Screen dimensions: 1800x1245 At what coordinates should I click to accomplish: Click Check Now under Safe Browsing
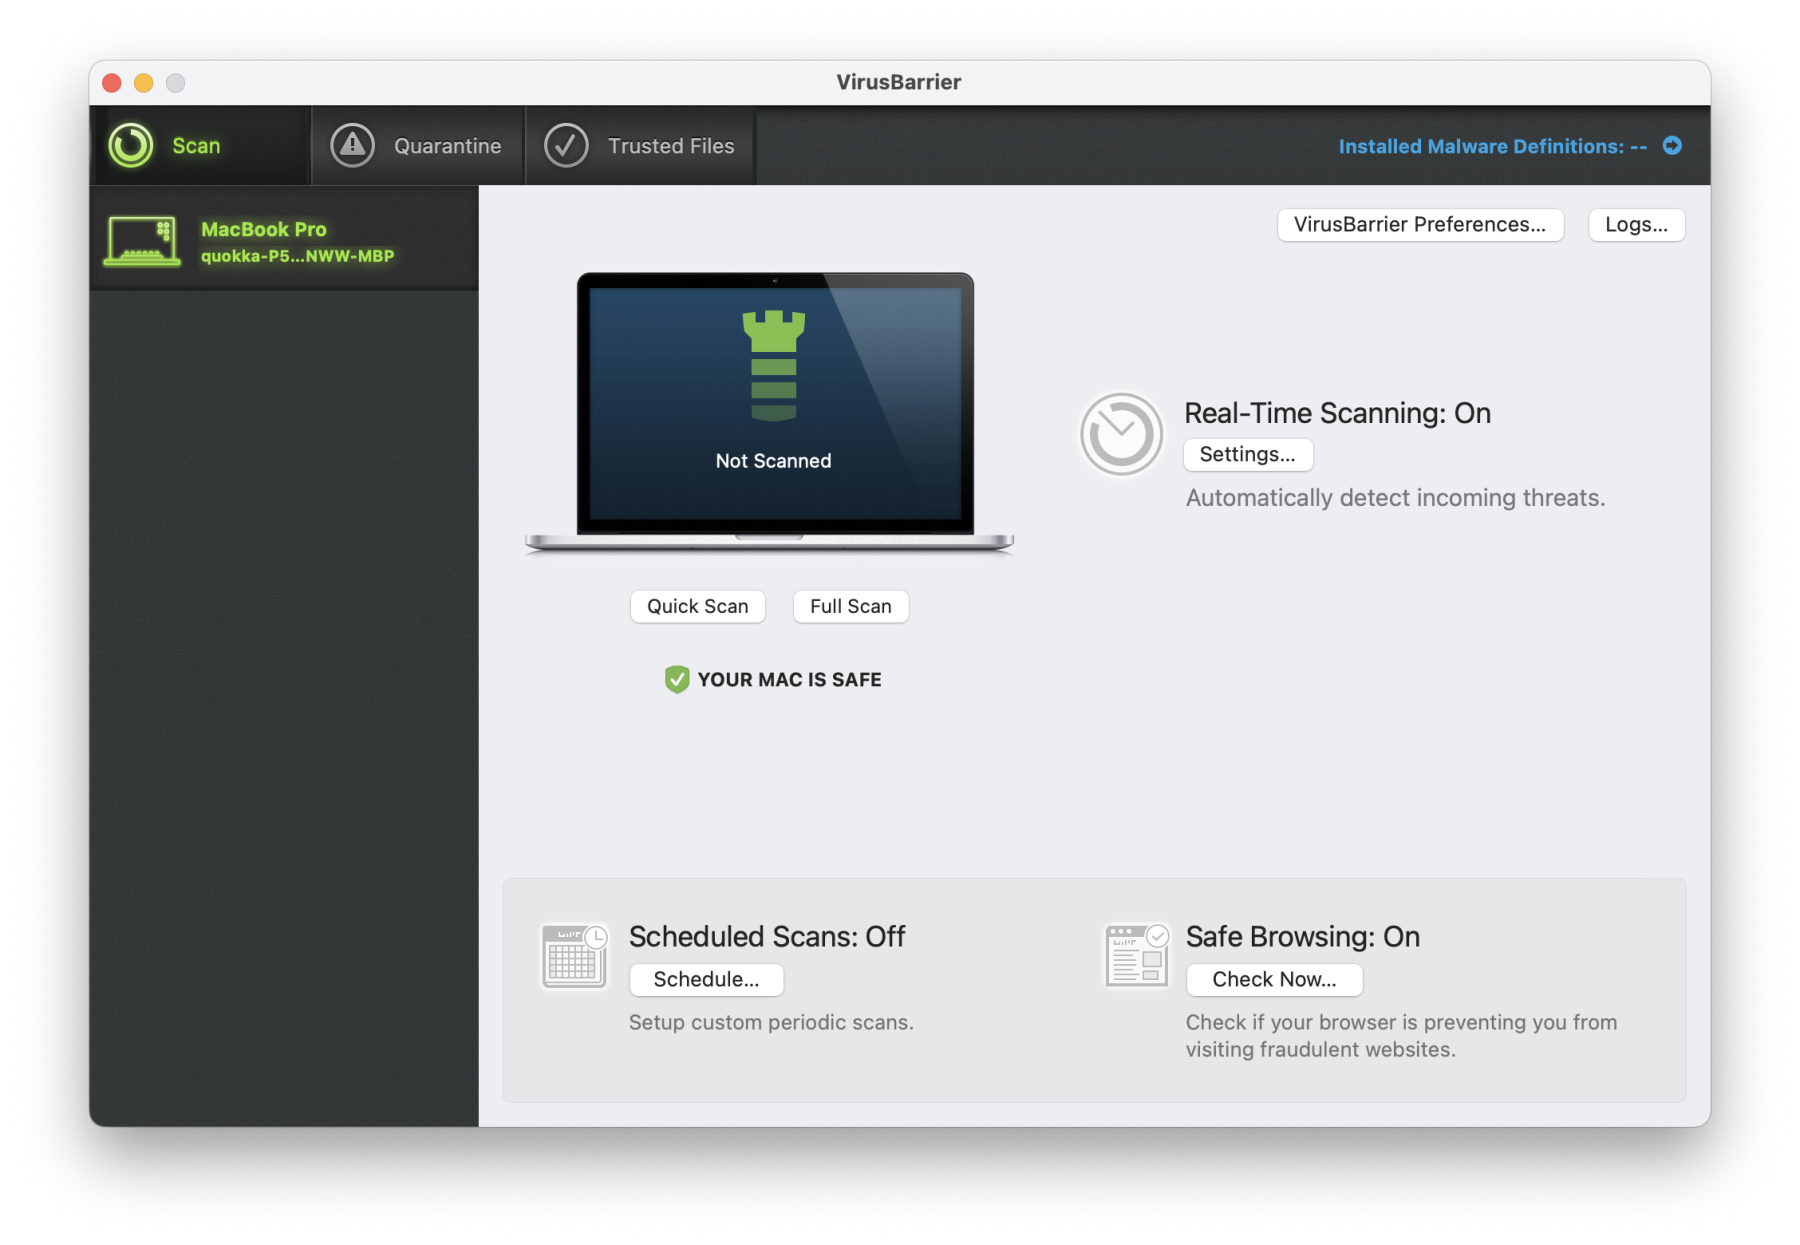(1273, 979)
